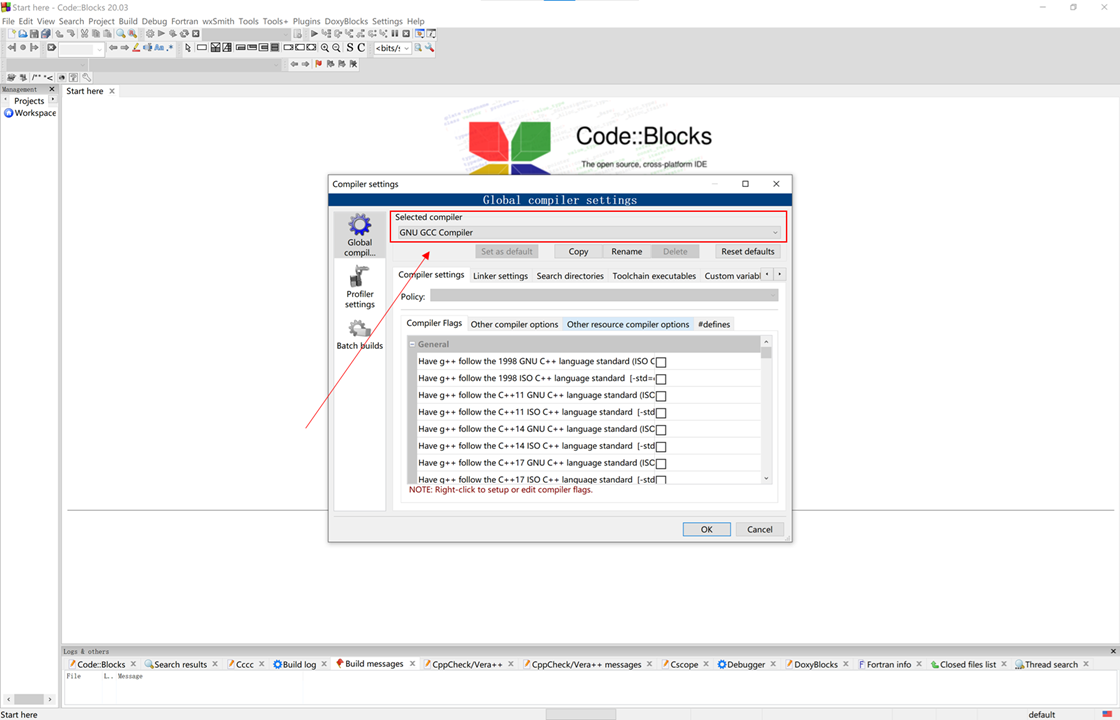Image resolution: width=1120 pixels, height=720 pixels.
Task: Click the Toggle bookmark red flag icon
Action: click(319, 64)
